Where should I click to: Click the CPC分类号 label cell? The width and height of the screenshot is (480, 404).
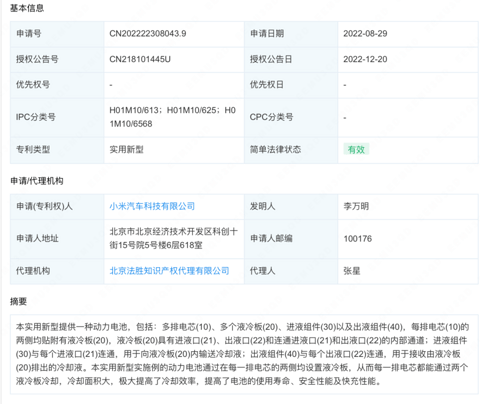coord(291,117)
